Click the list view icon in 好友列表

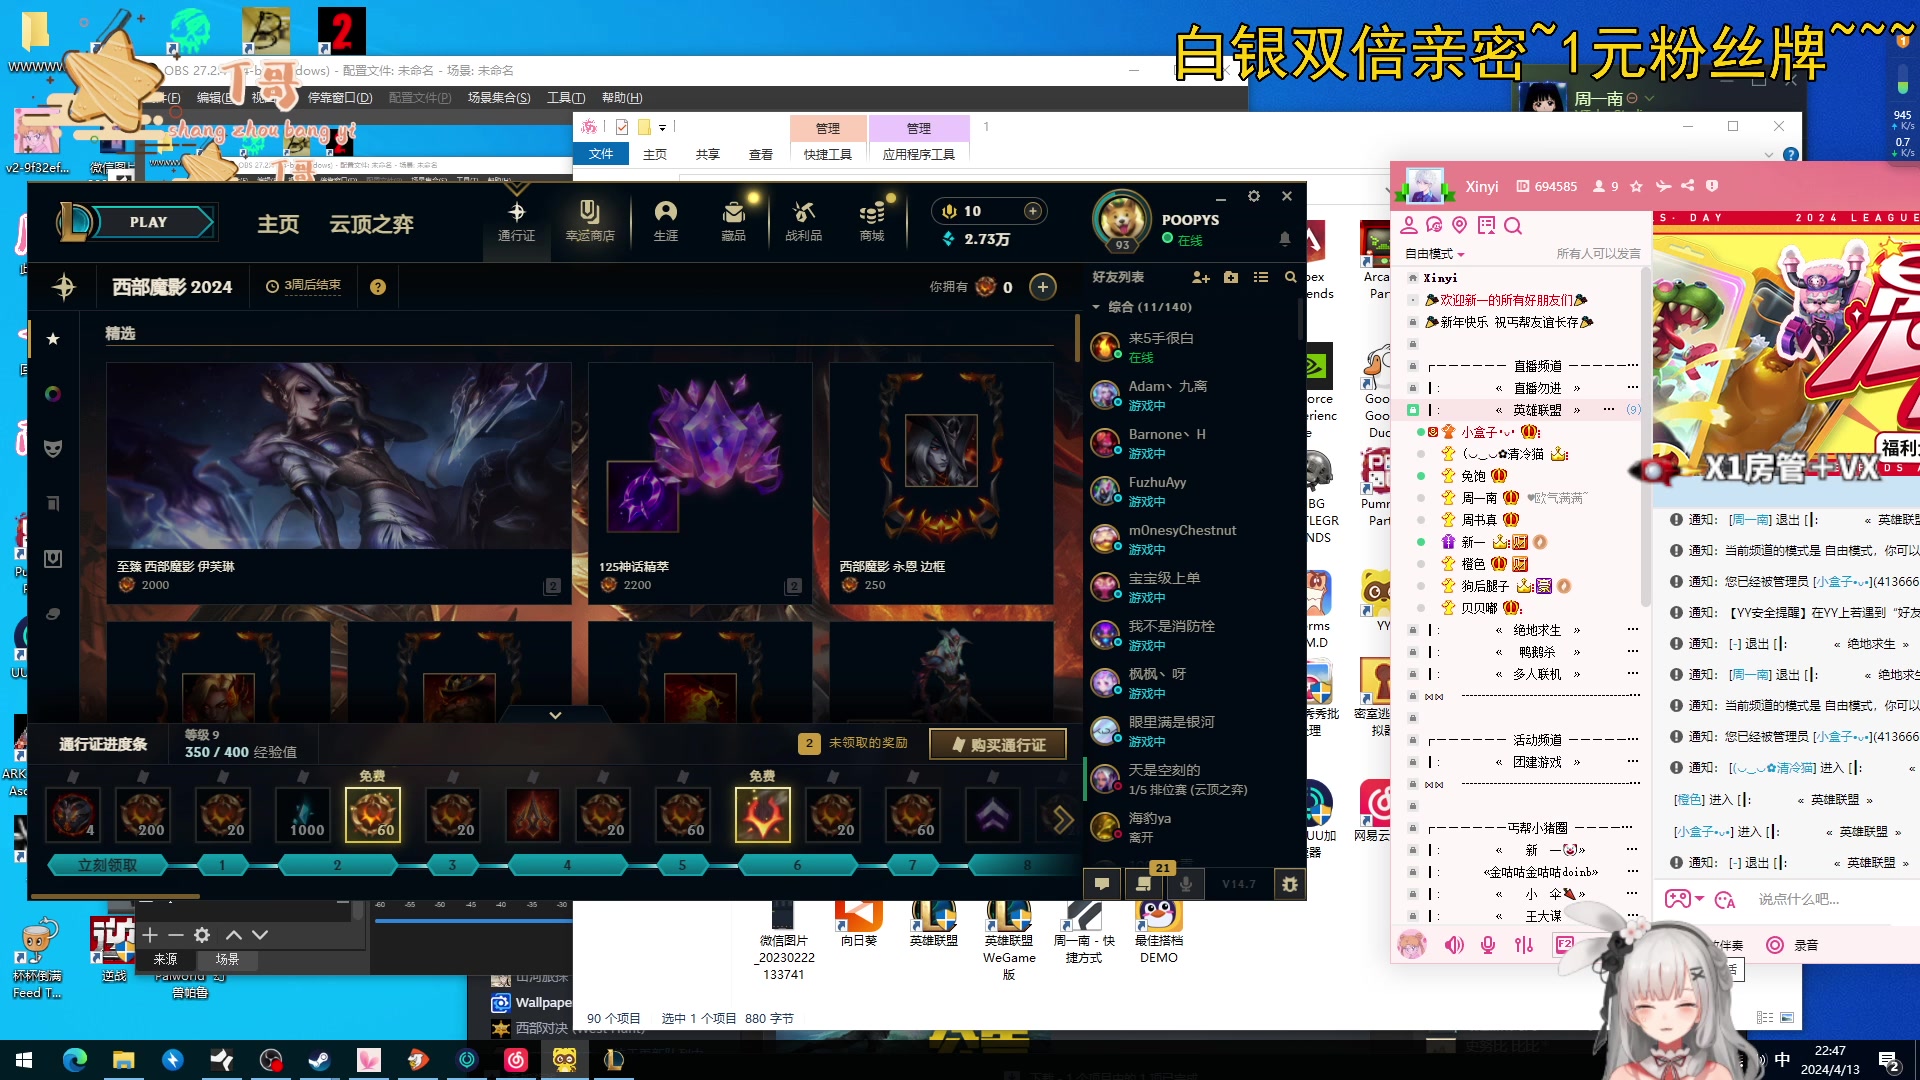[1261, 277]
